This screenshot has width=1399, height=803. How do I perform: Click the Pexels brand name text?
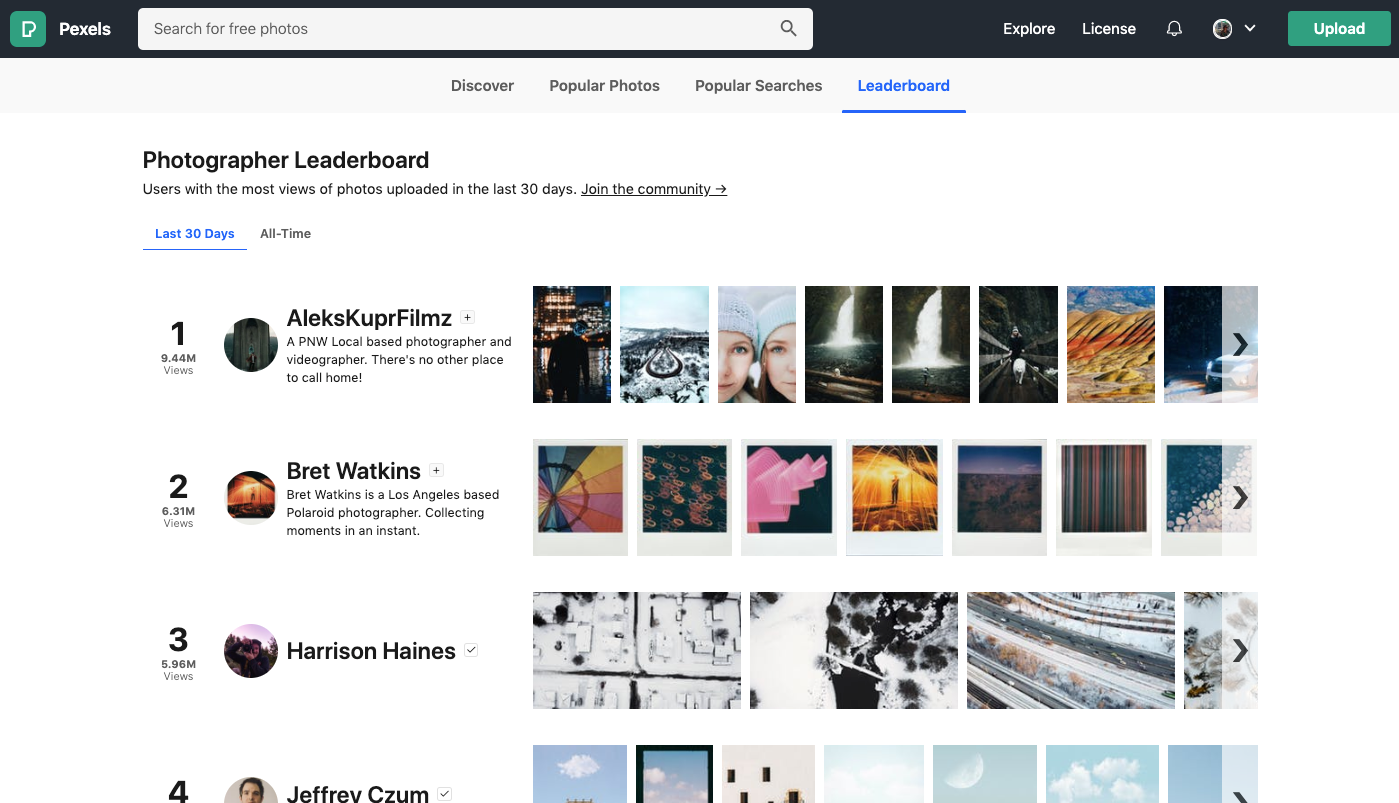[x=85, y=29]
